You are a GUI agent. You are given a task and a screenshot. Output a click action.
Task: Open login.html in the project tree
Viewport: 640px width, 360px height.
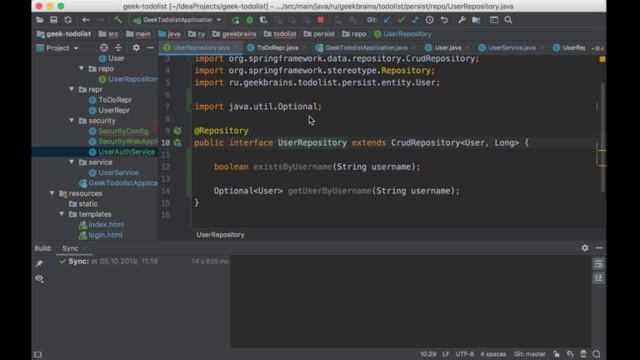(105, 235)
